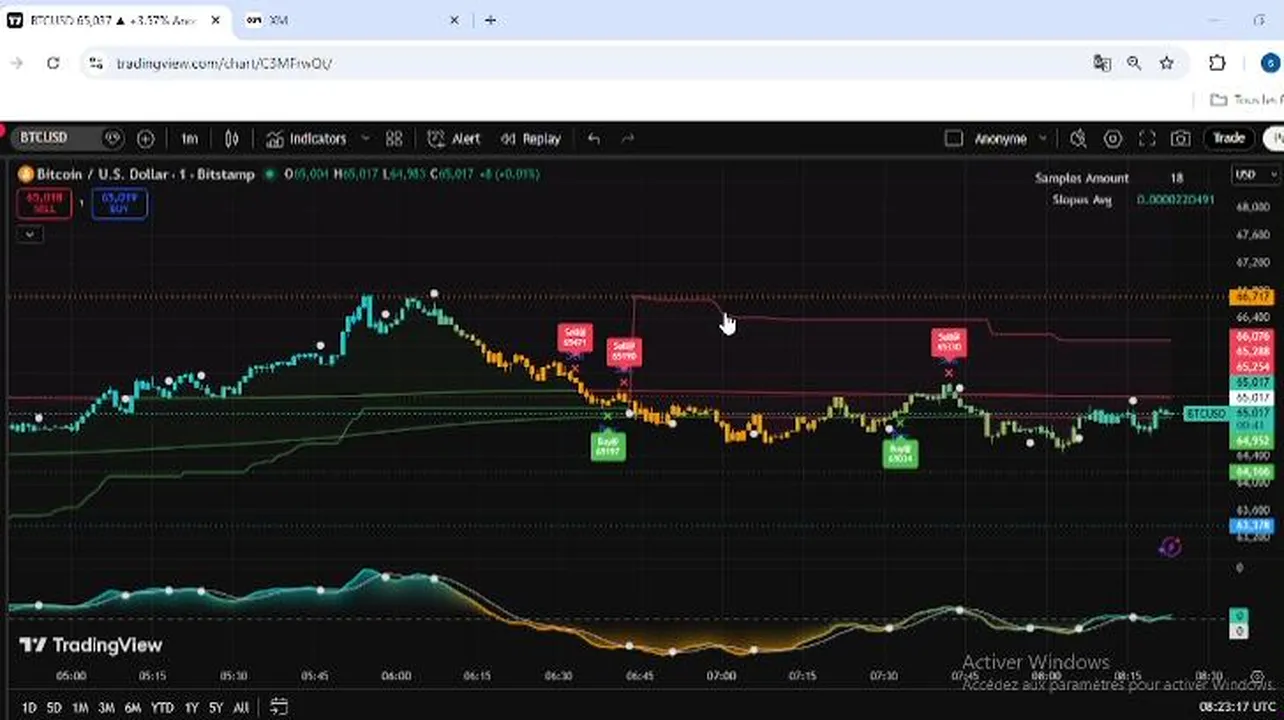Start bar Replay mode
1284x720 pixels.
pos(531,139)
